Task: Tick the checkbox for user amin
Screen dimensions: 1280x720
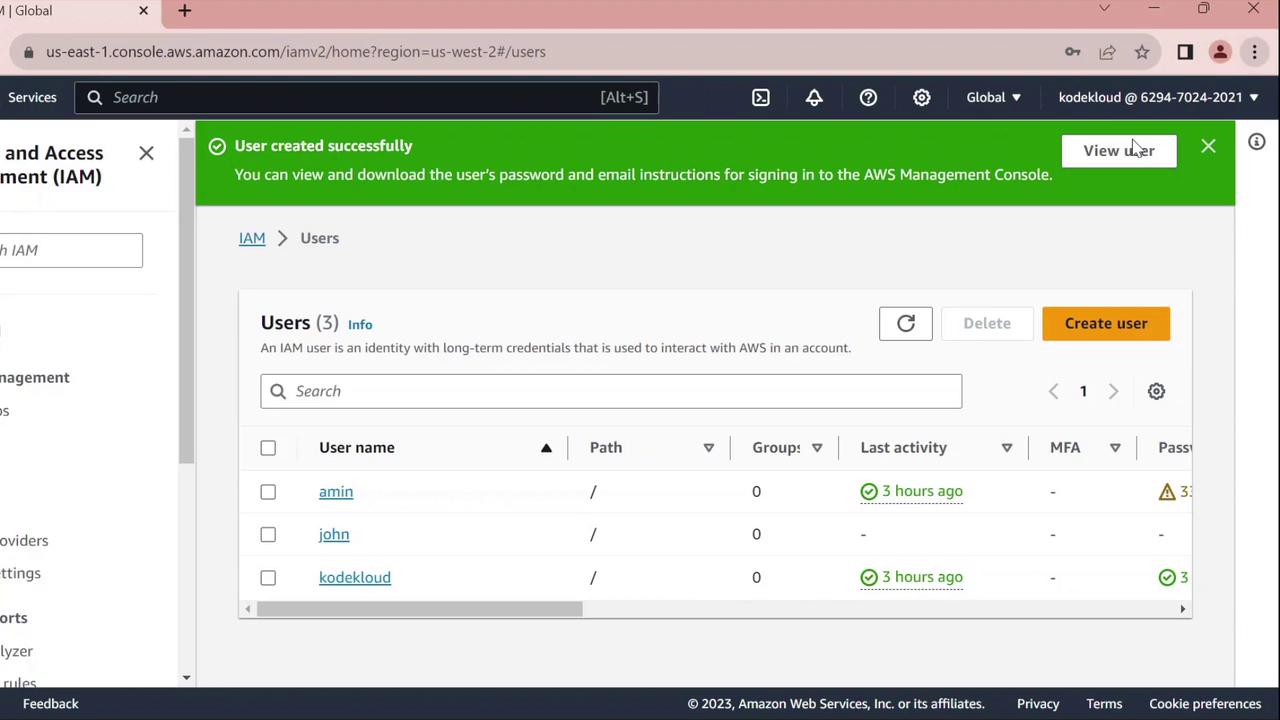Action: pyautogui.click(x=268, y=492)
